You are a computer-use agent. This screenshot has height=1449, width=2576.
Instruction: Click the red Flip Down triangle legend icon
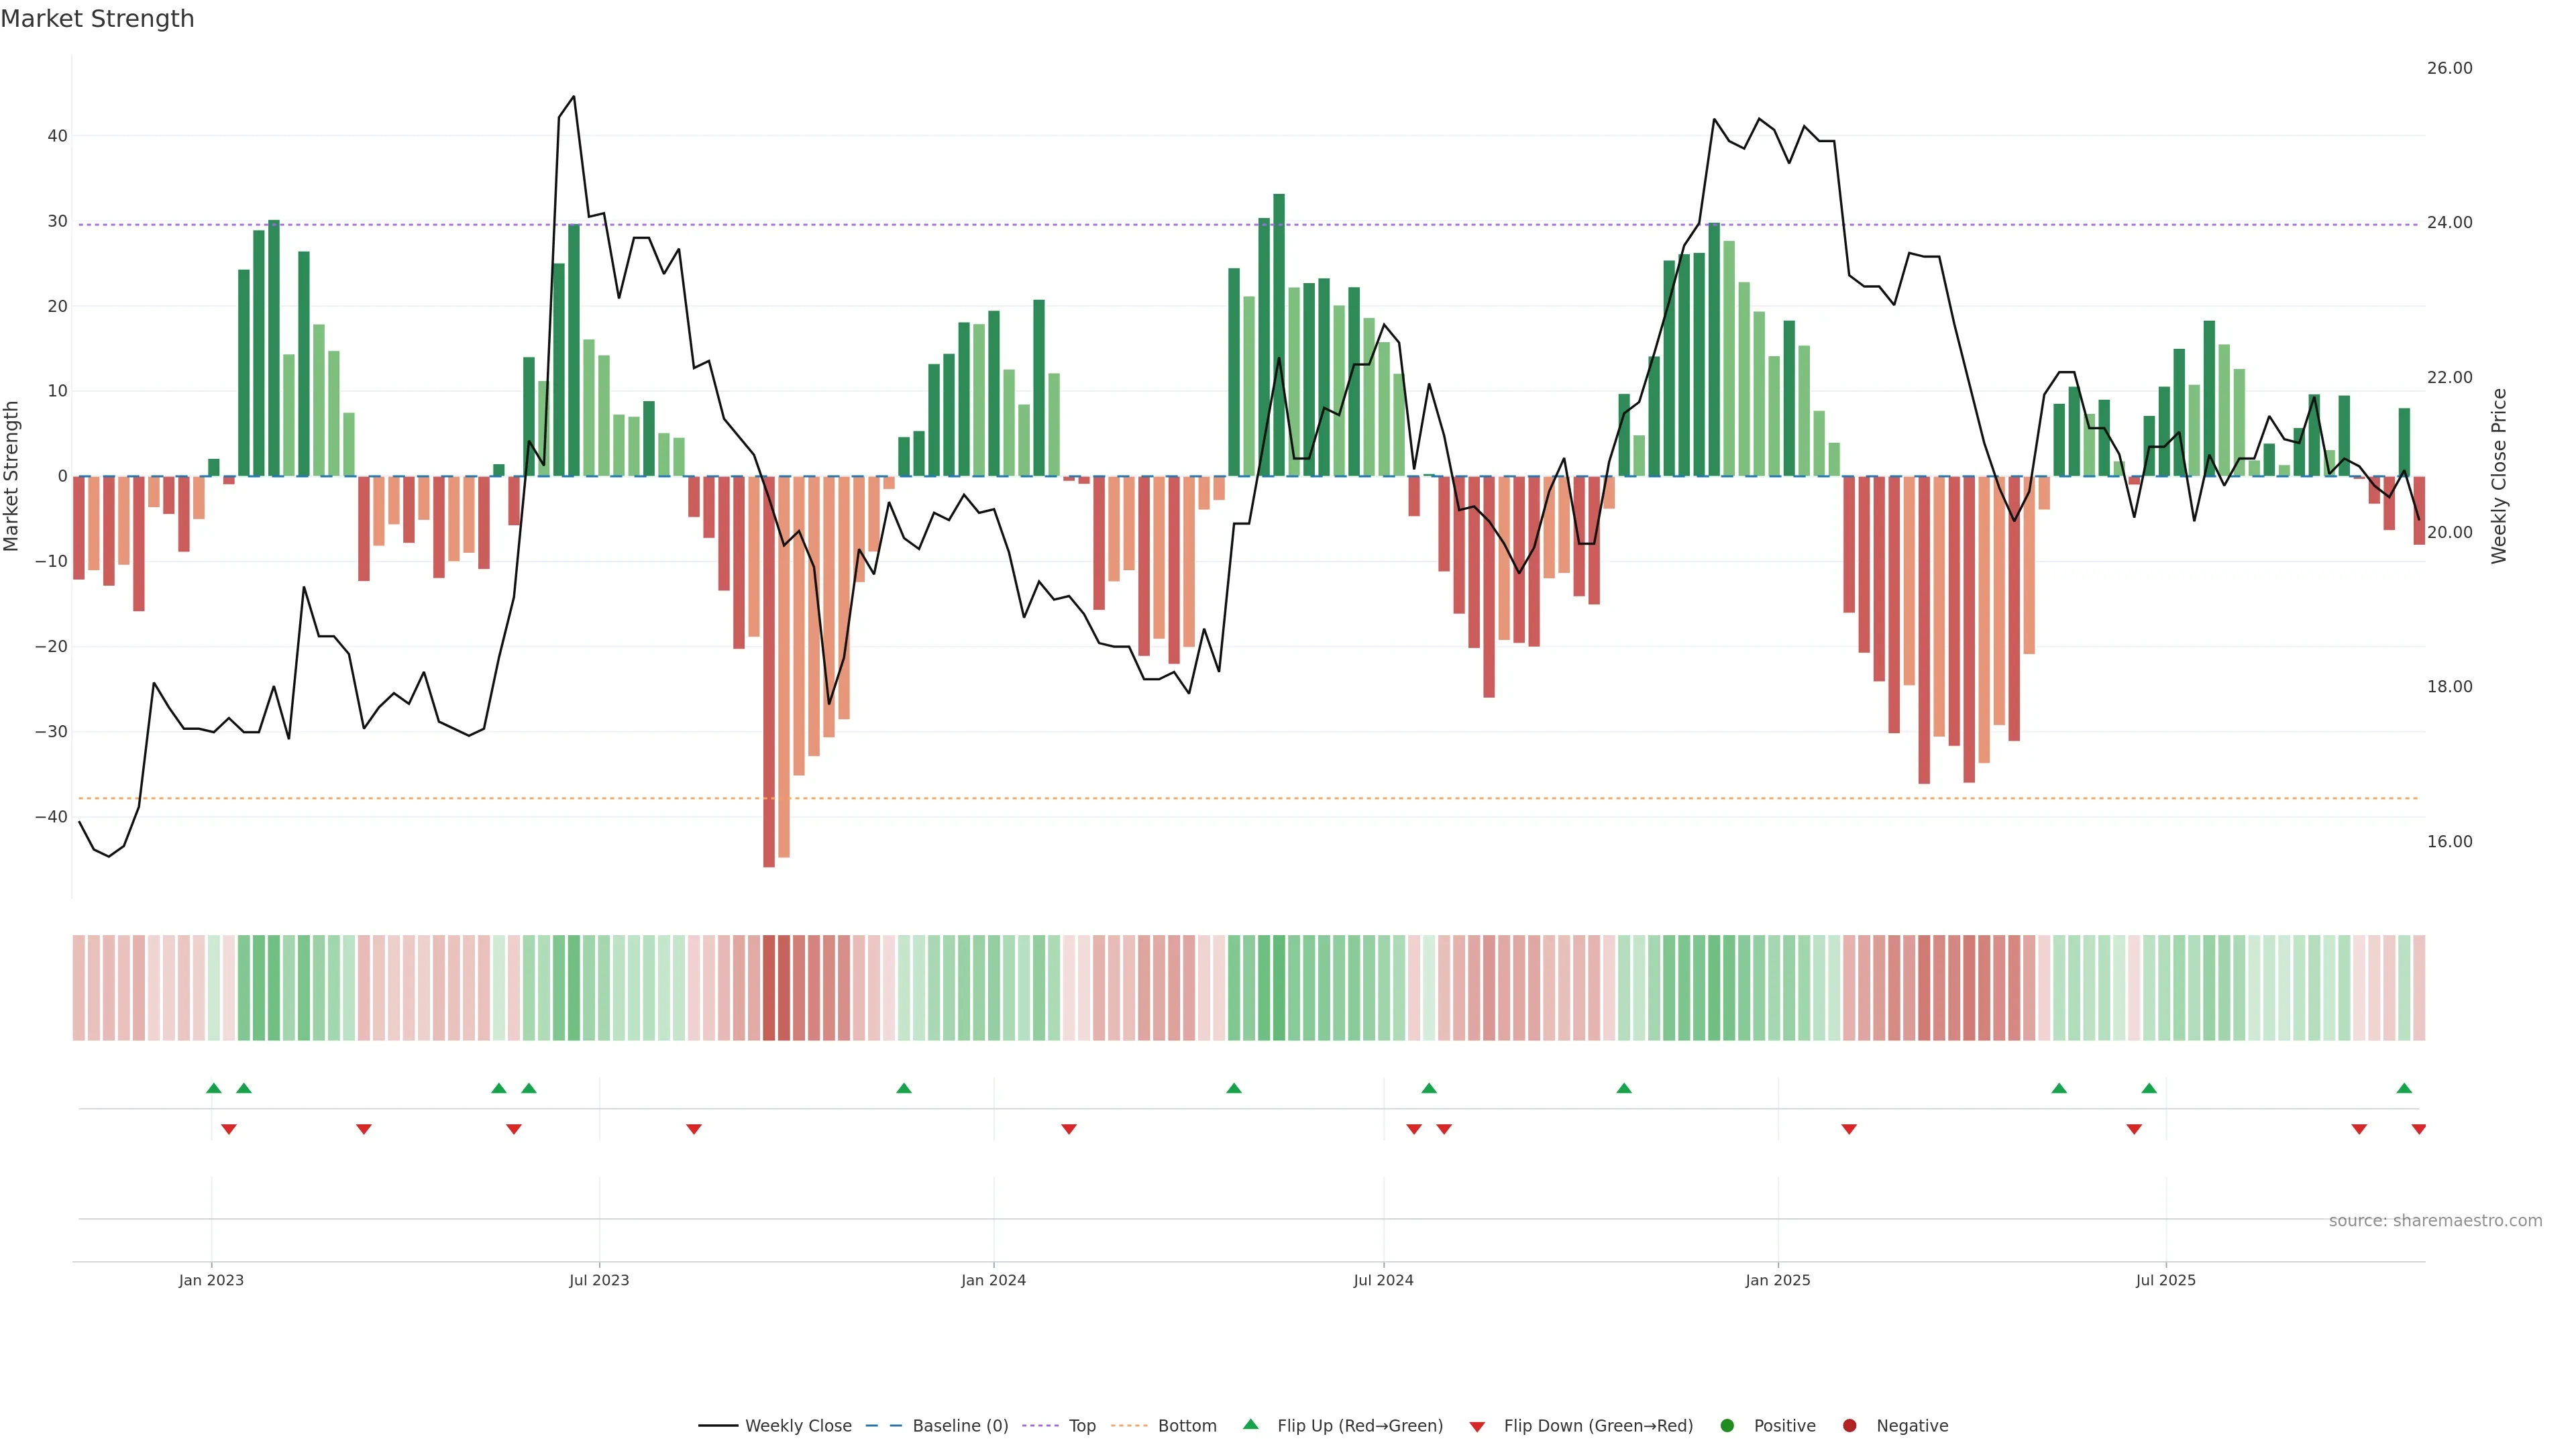(x=1477, y=1427)
